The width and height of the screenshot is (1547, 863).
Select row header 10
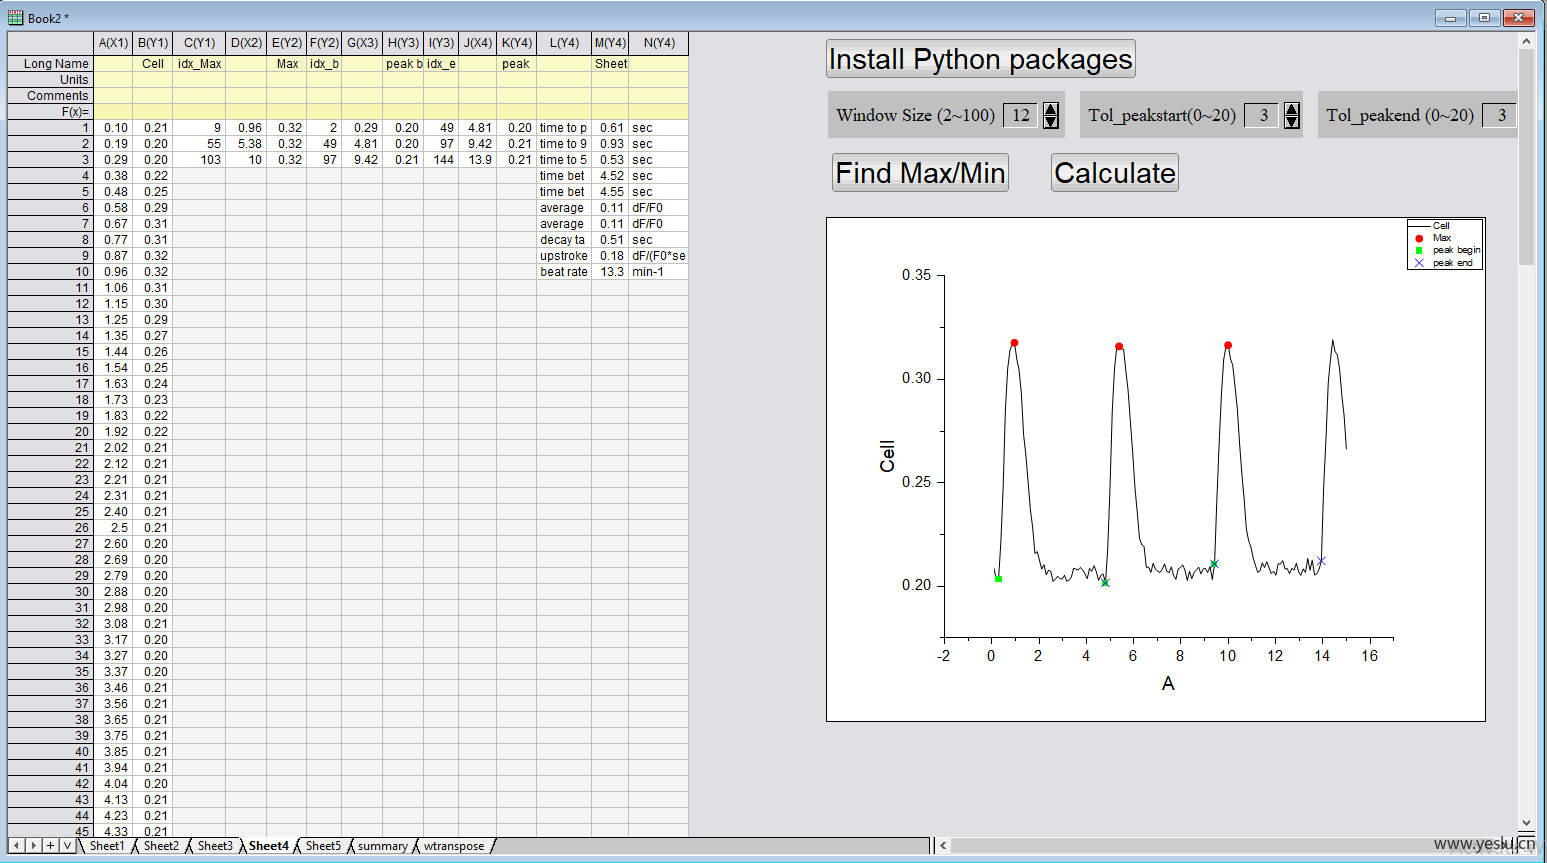tap(51, 272)
